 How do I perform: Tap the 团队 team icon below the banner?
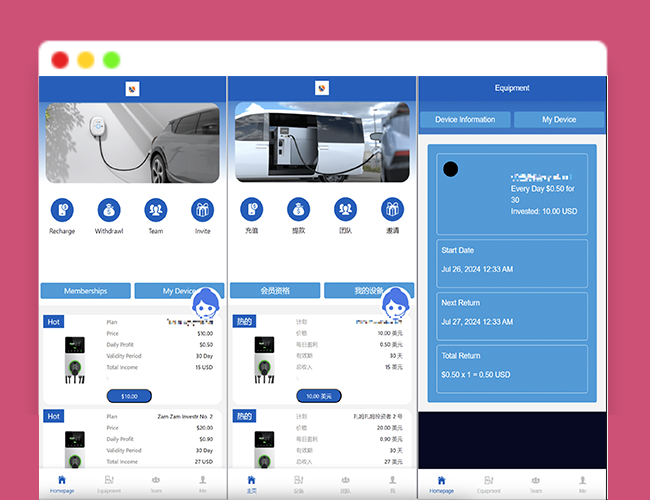[x=345, y=210]
